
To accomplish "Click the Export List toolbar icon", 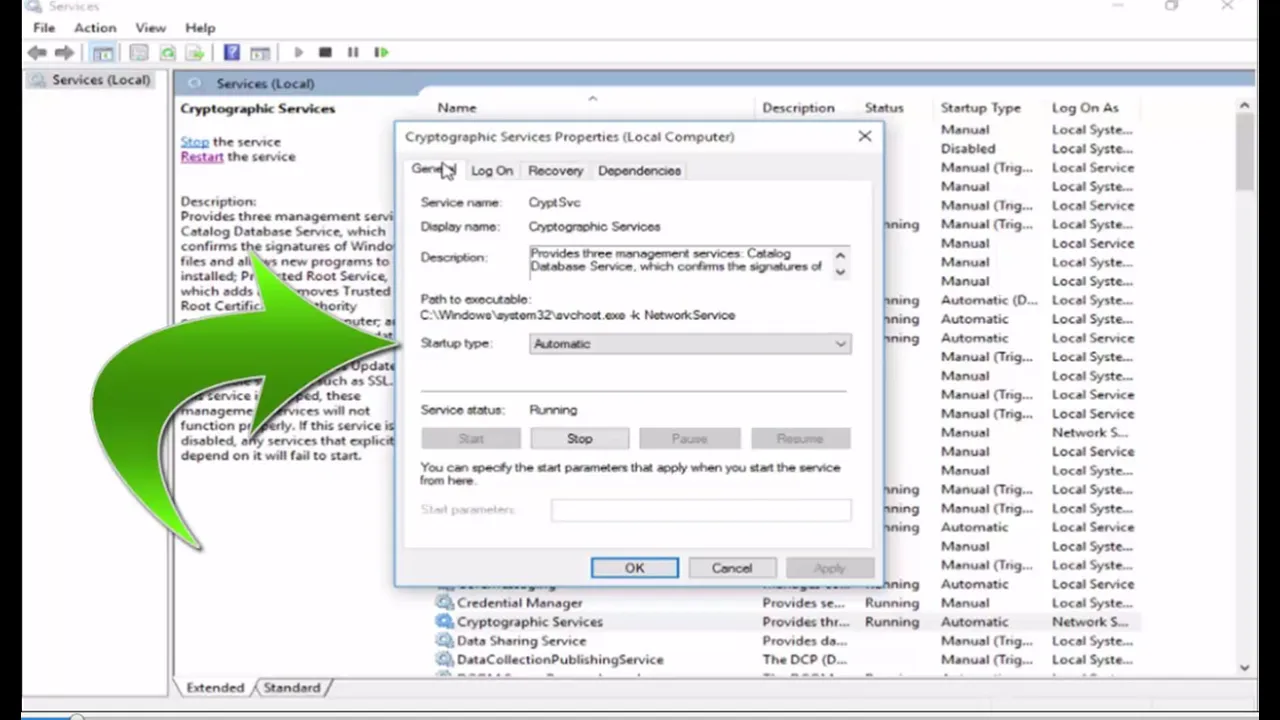I will (x=195, y=52).
